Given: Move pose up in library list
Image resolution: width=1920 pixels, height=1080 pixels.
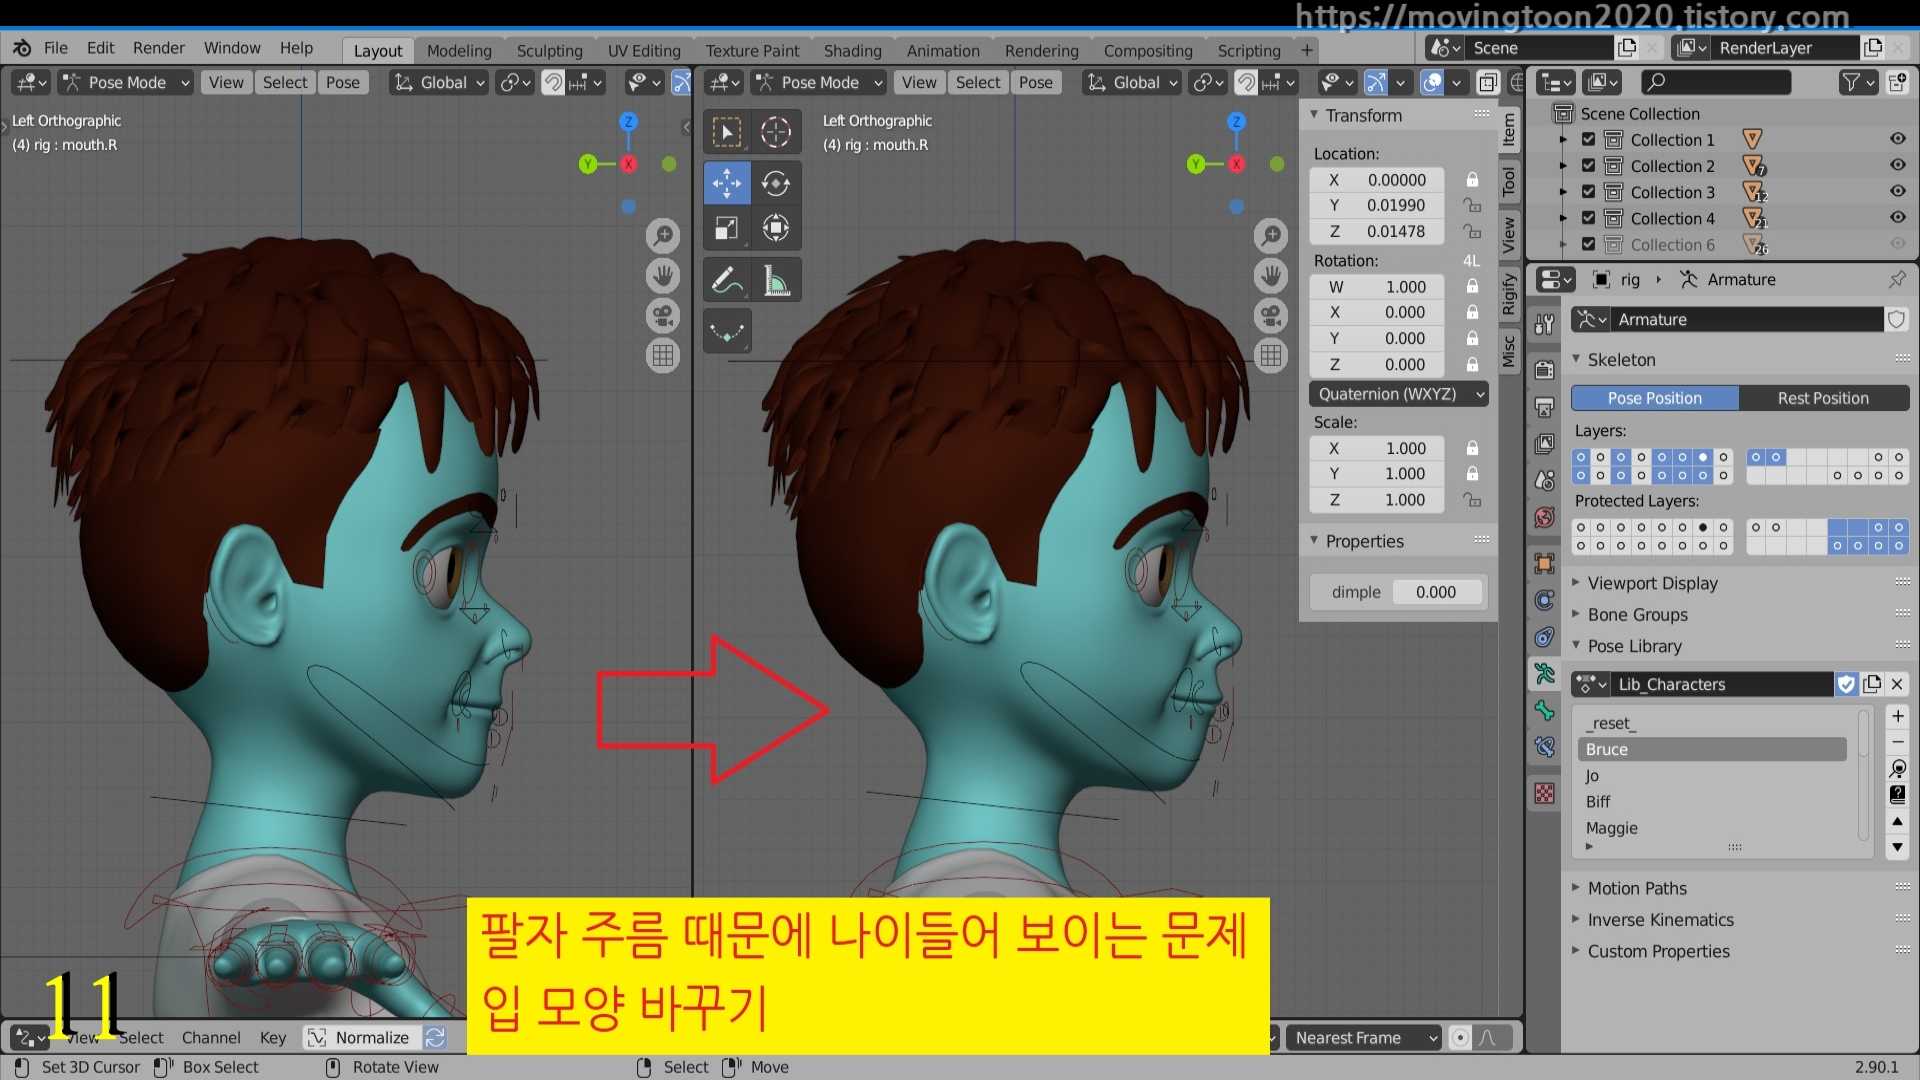Looking at the screenshot, I should point(1897,821).
